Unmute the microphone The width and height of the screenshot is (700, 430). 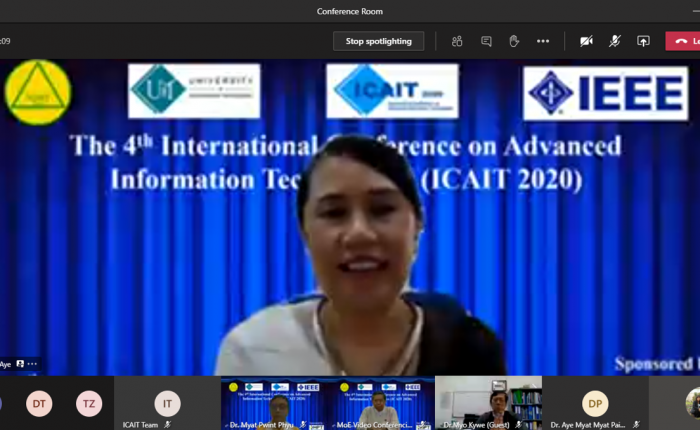615,41
